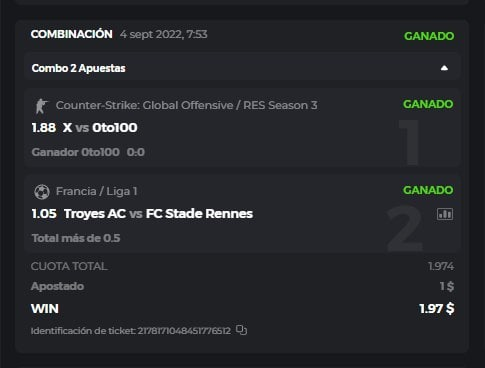Screen dimensions: 485x368
Task: Click the COMBINACIÓN title
Action: tap(72, 34)
